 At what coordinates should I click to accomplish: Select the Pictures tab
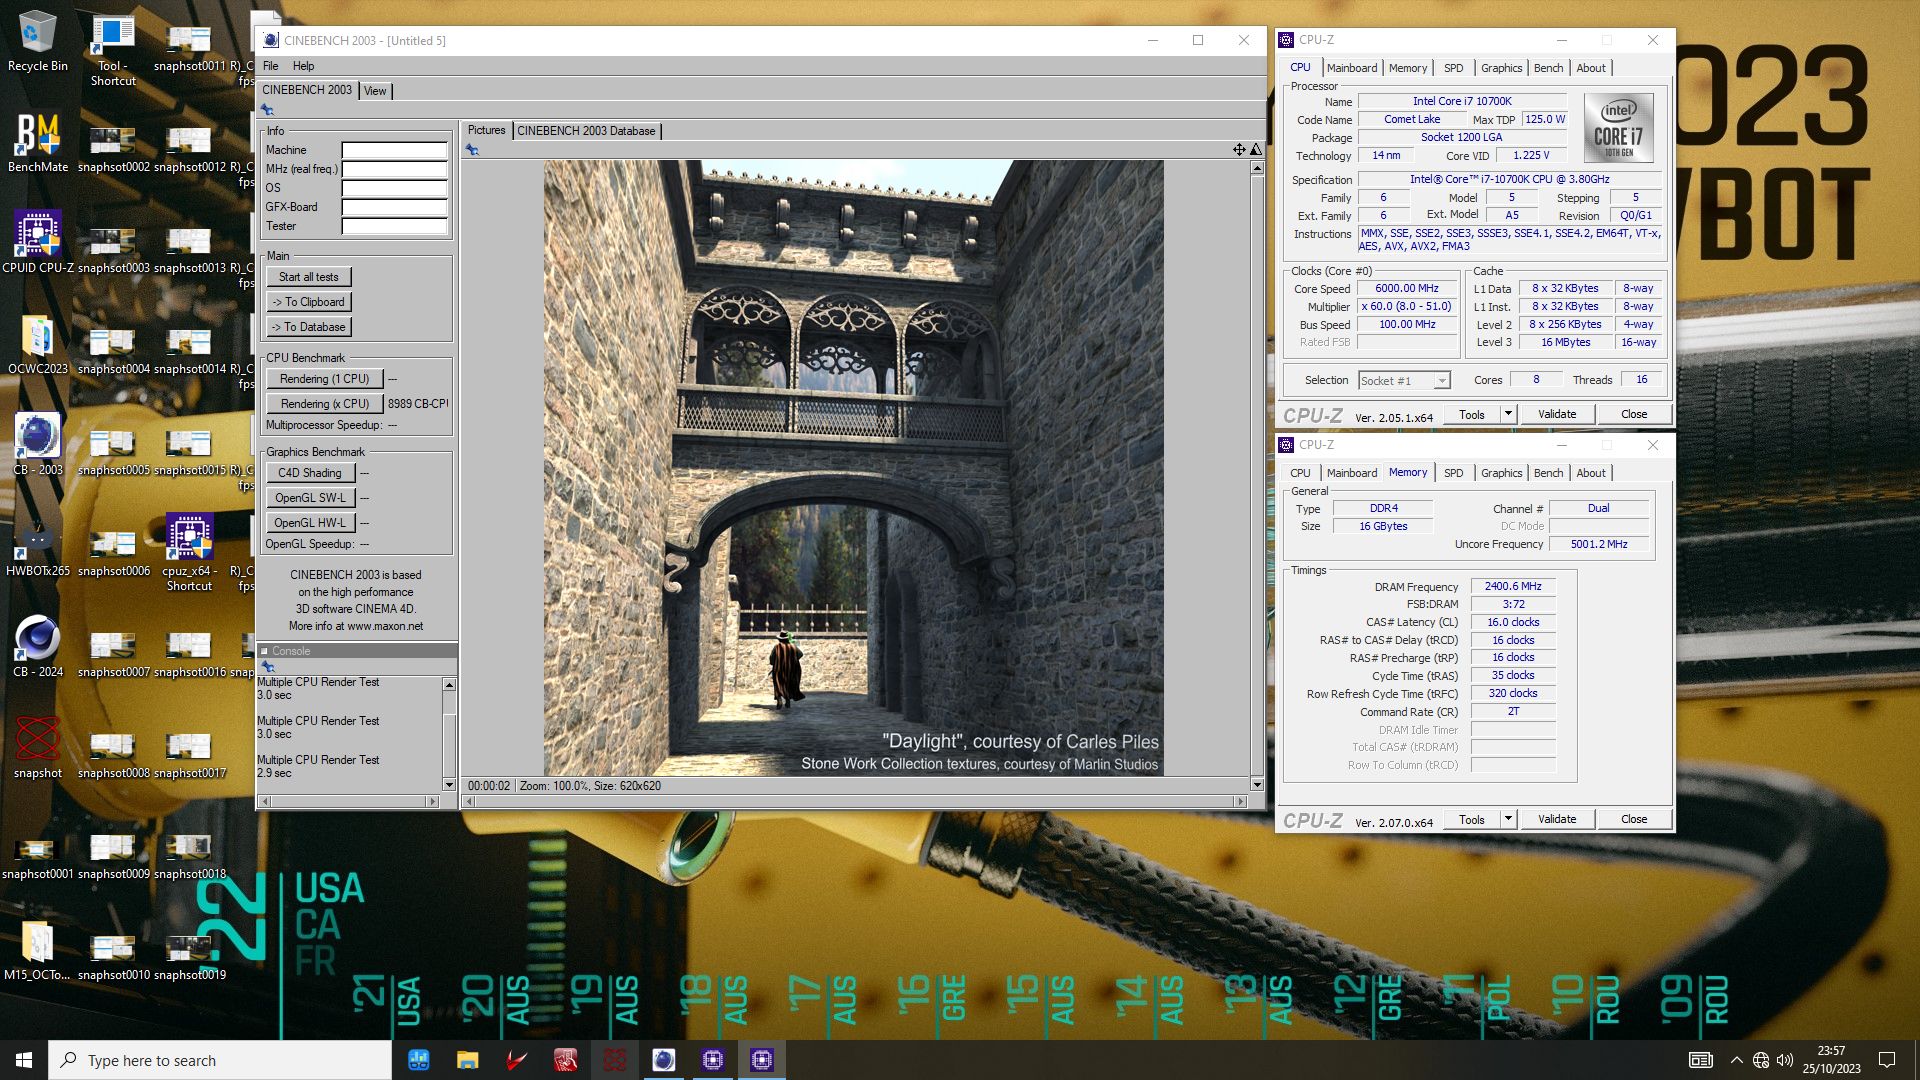tap(487, 130)
